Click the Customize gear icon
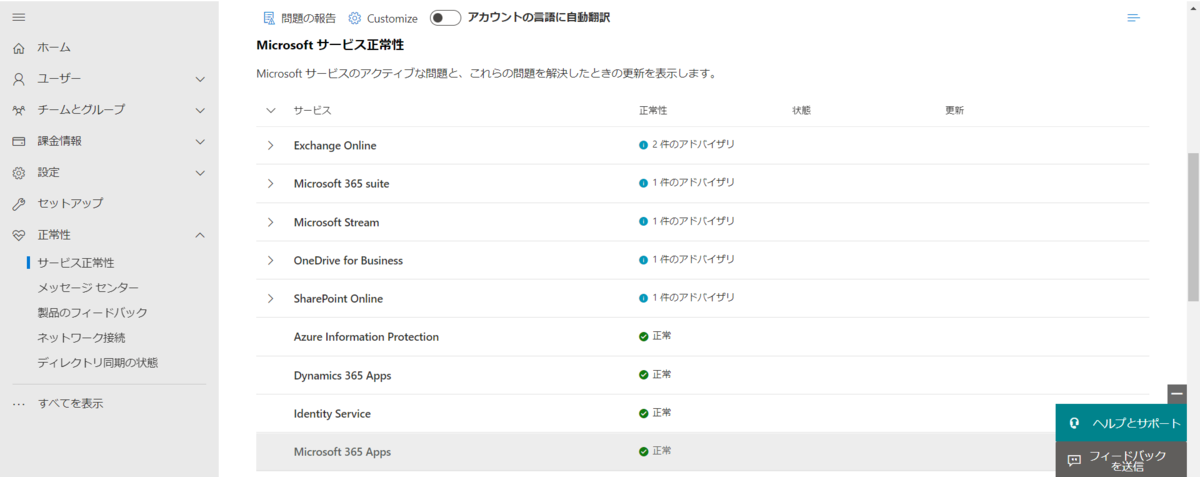This screenshot has height=477, width=1200. (354, 18)
